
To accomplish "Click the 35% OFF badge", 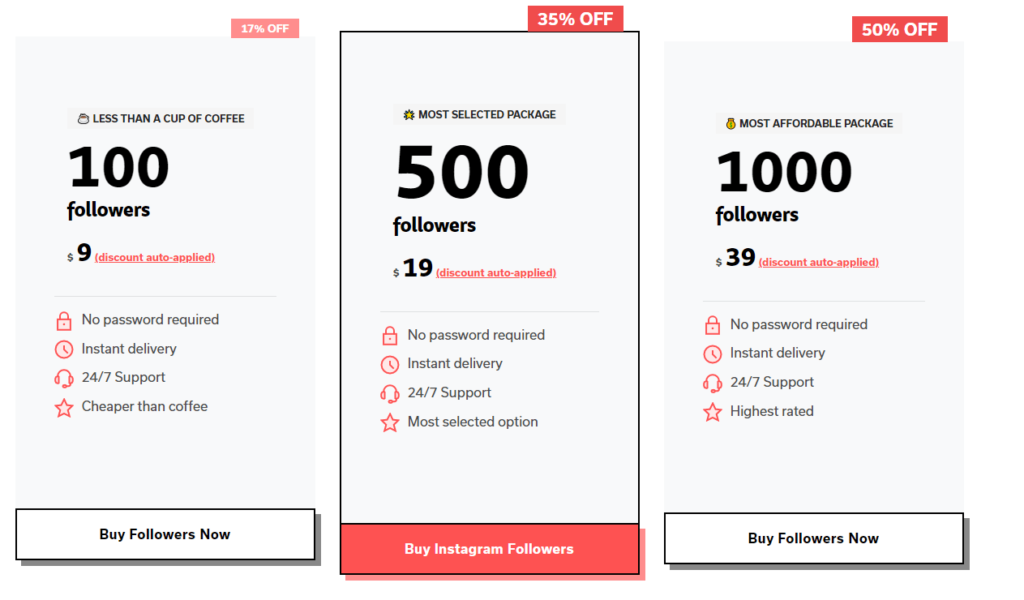I will [575, 19].
